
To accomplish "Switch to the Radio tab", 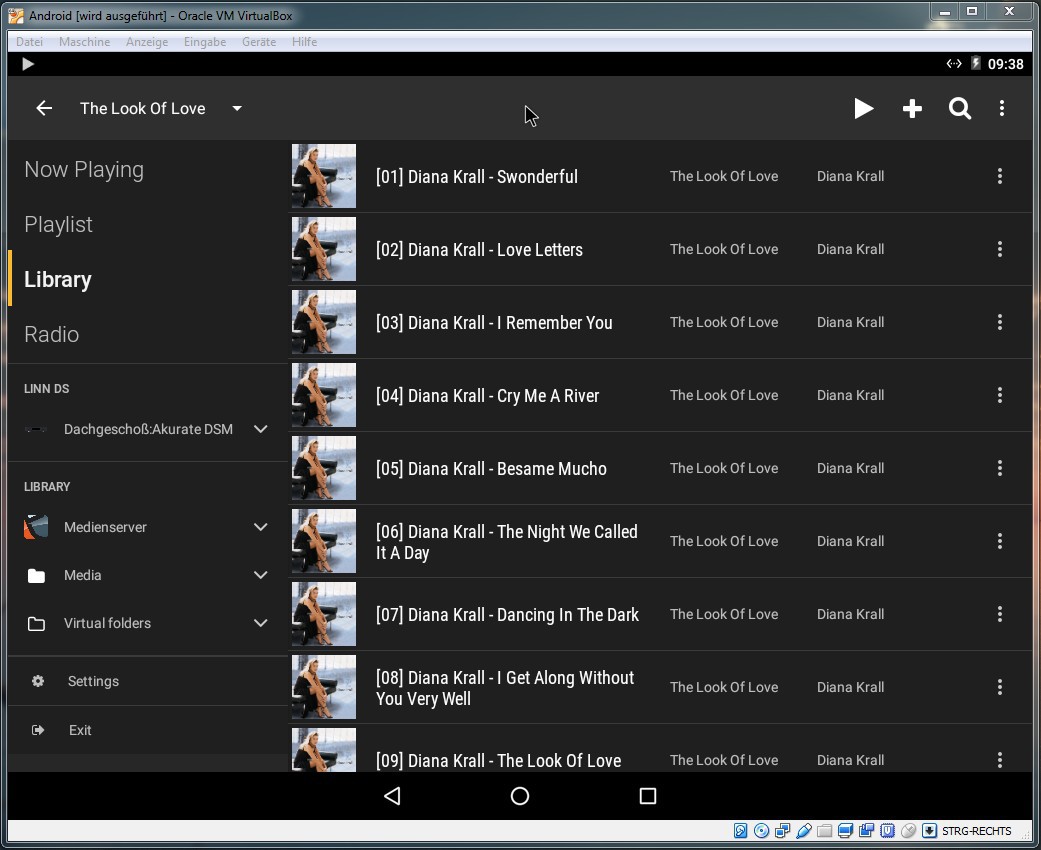I will (x=52, y=335).
